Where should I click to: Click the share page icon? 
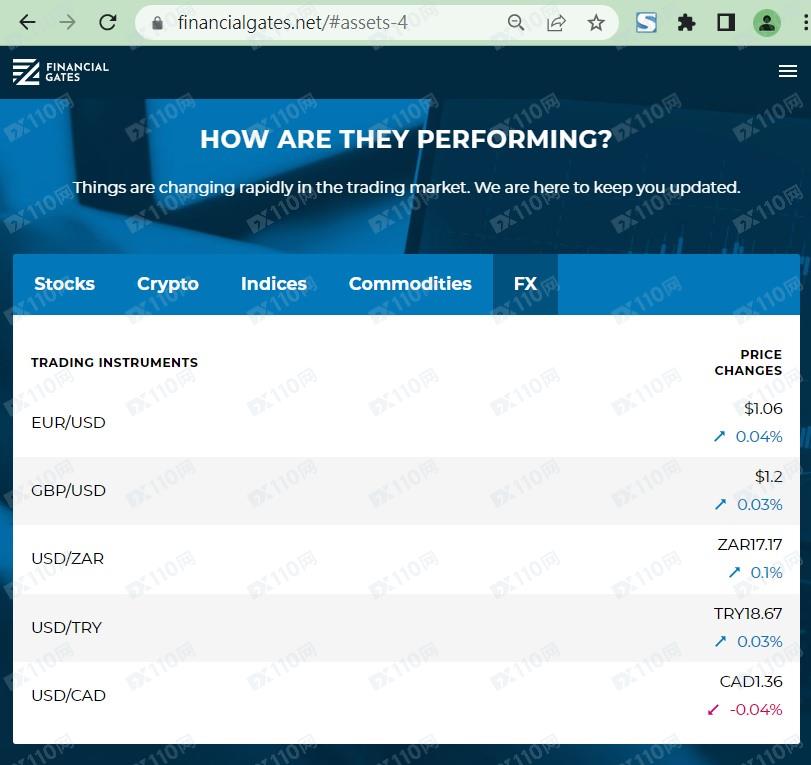556,22
